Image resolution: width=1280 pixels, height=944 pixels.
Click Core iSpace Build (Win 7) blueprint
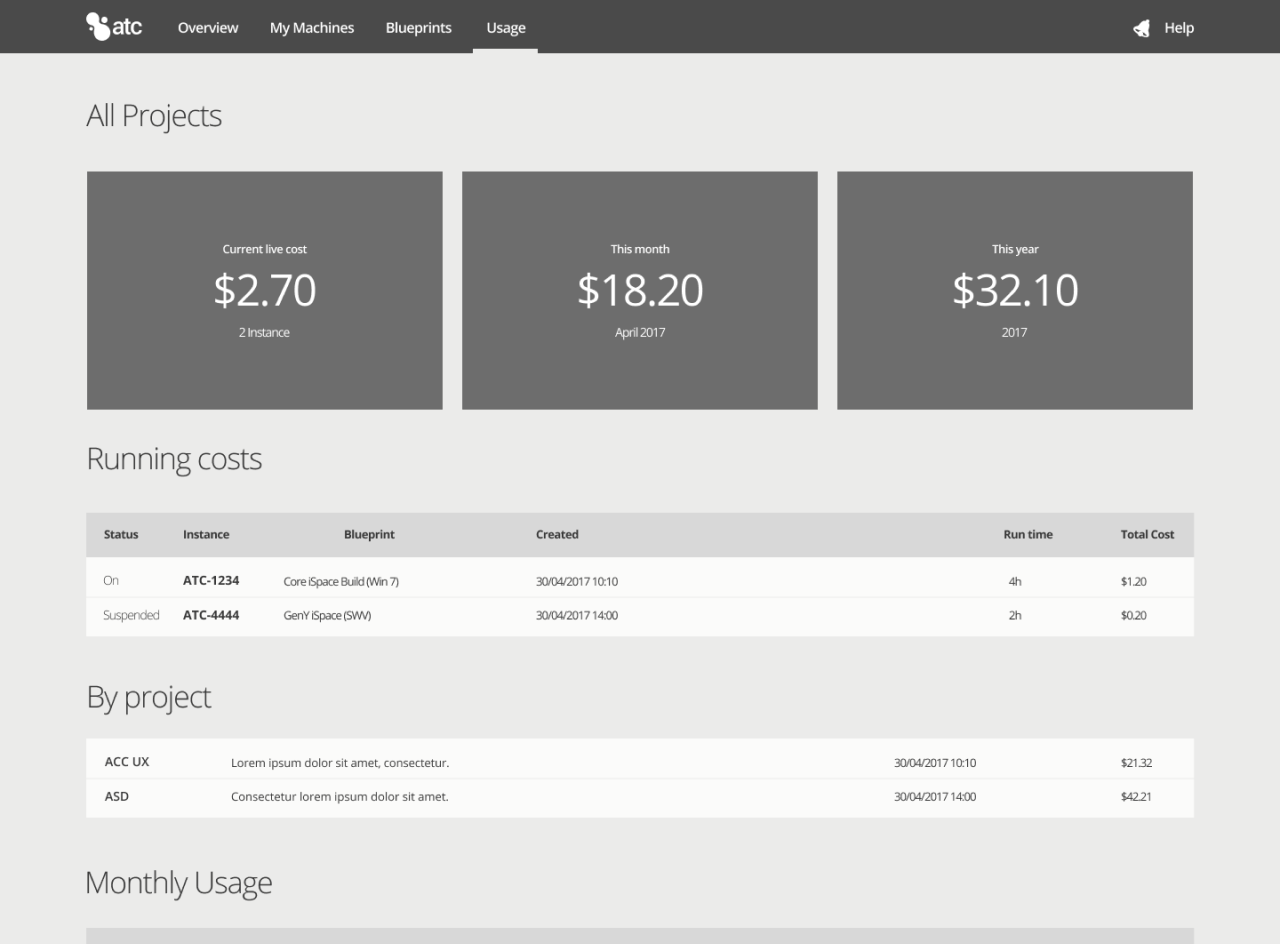click(x=341, y=581)
